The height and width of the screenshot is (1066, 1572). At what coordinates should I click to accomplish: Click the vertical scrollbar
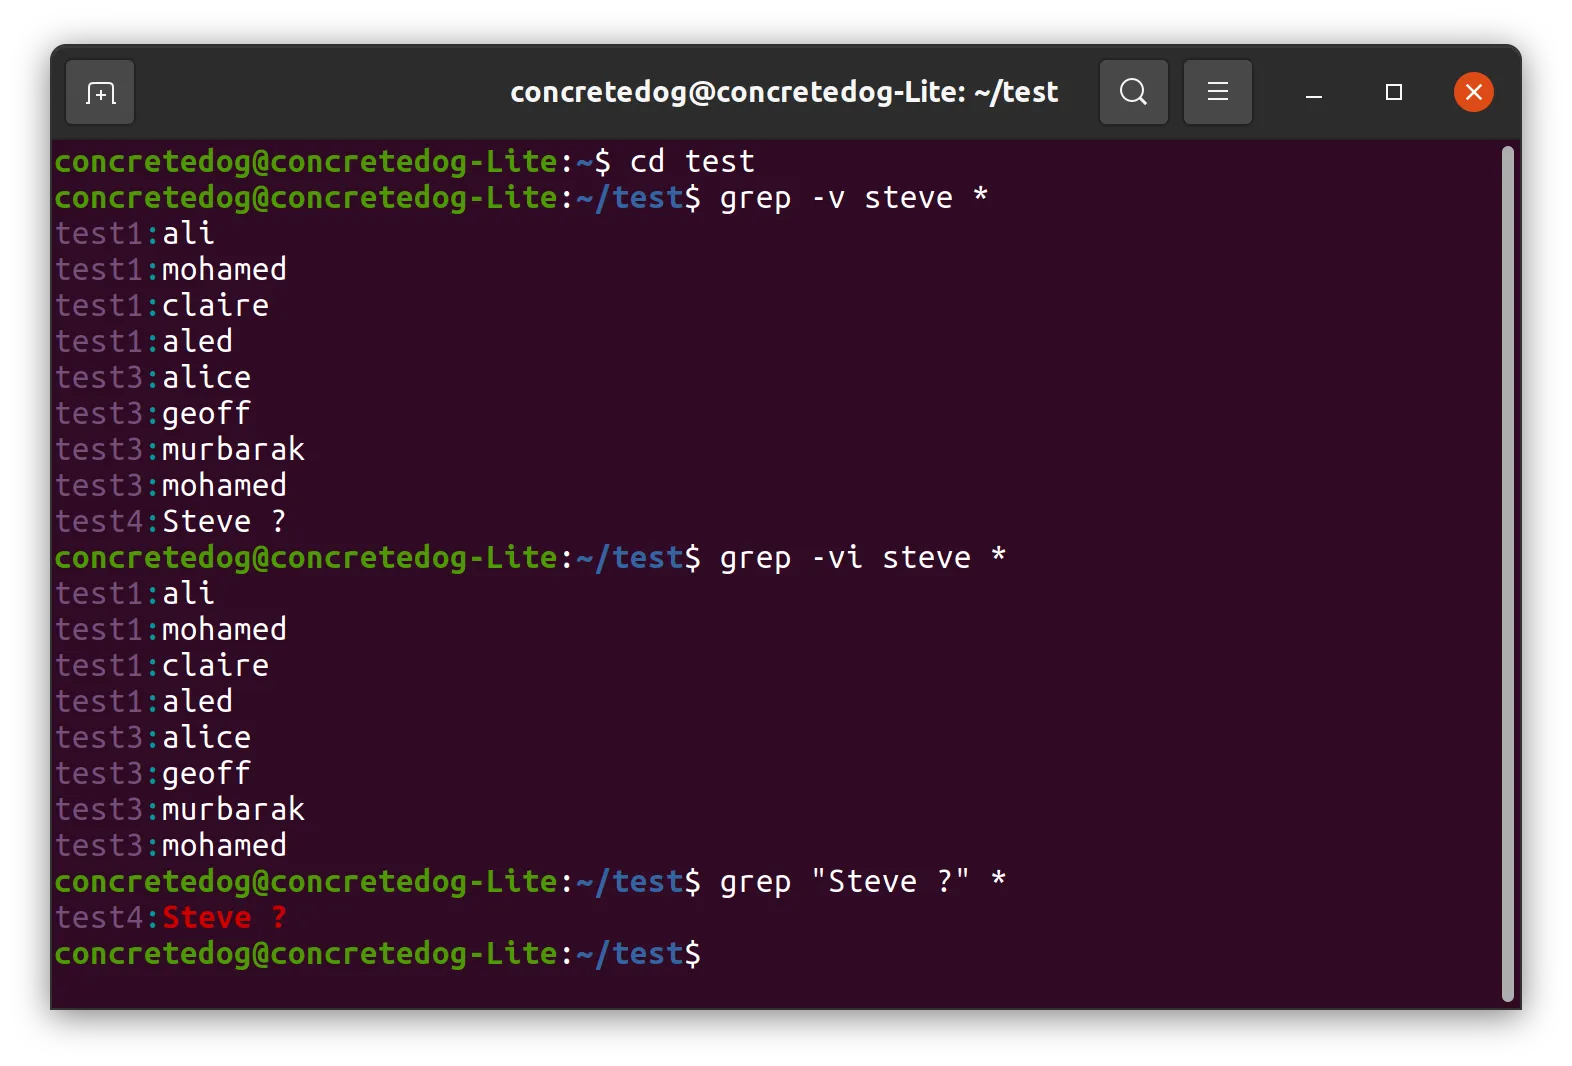click(1508, 573)
